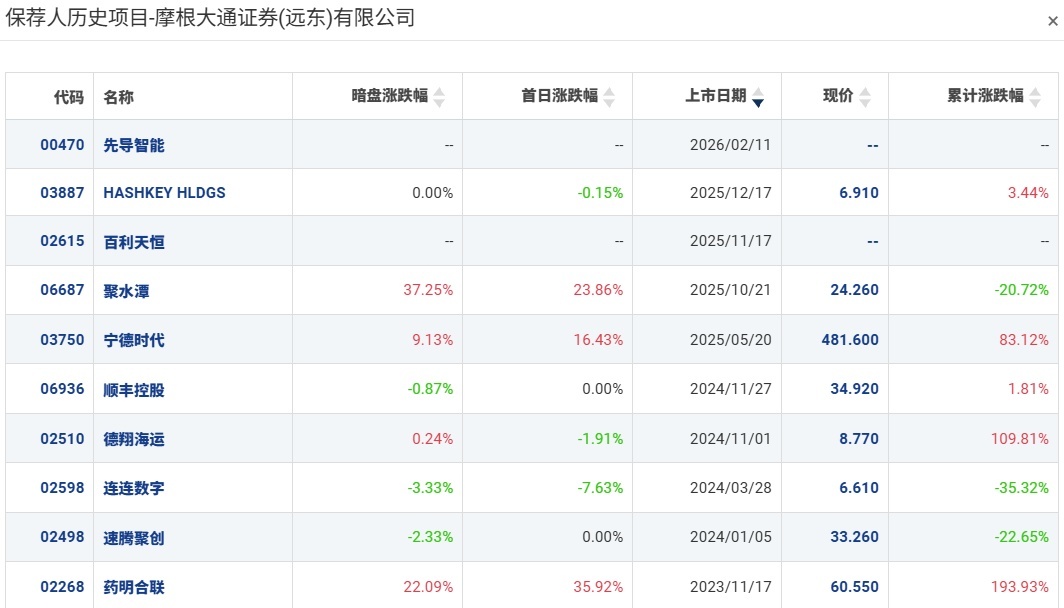
Task: Click the 代码 column header
Action: (69, 97)
